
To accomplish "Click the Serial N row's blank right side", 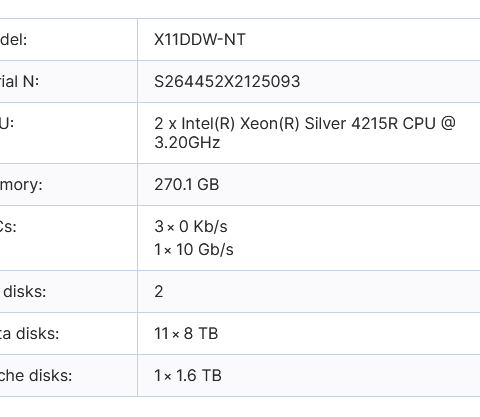I will (390, 82).
